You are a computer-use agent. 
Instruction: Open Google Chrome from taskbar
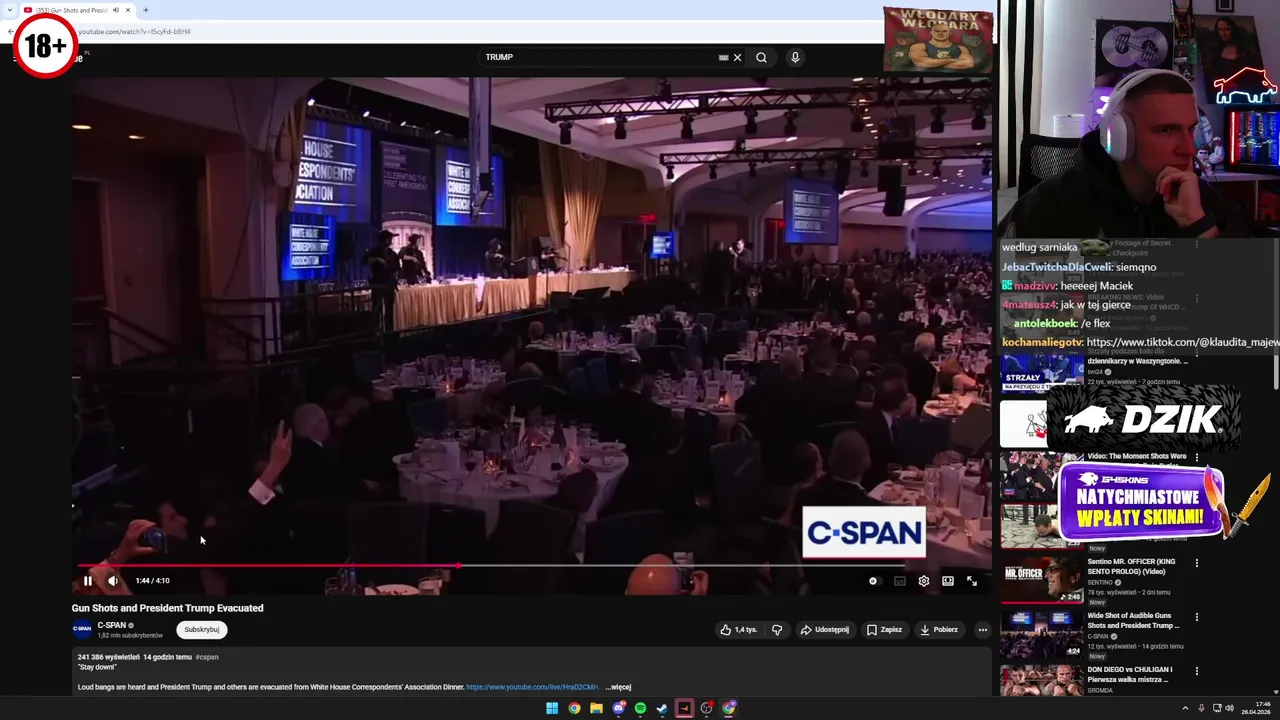[574, 708]
